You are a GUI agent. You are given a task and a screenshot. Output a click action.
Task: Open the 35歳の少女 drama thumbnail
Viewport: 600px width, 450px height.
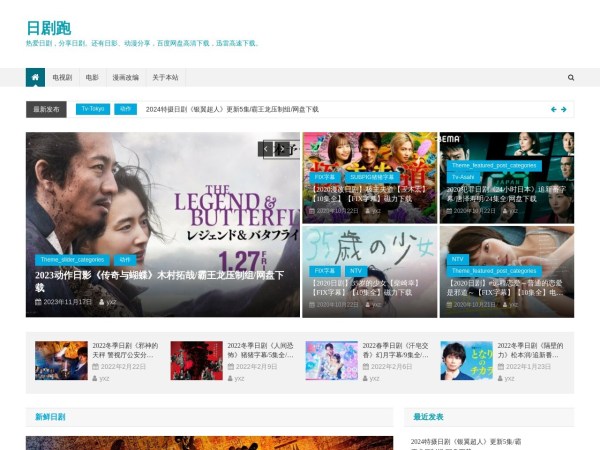368,245
